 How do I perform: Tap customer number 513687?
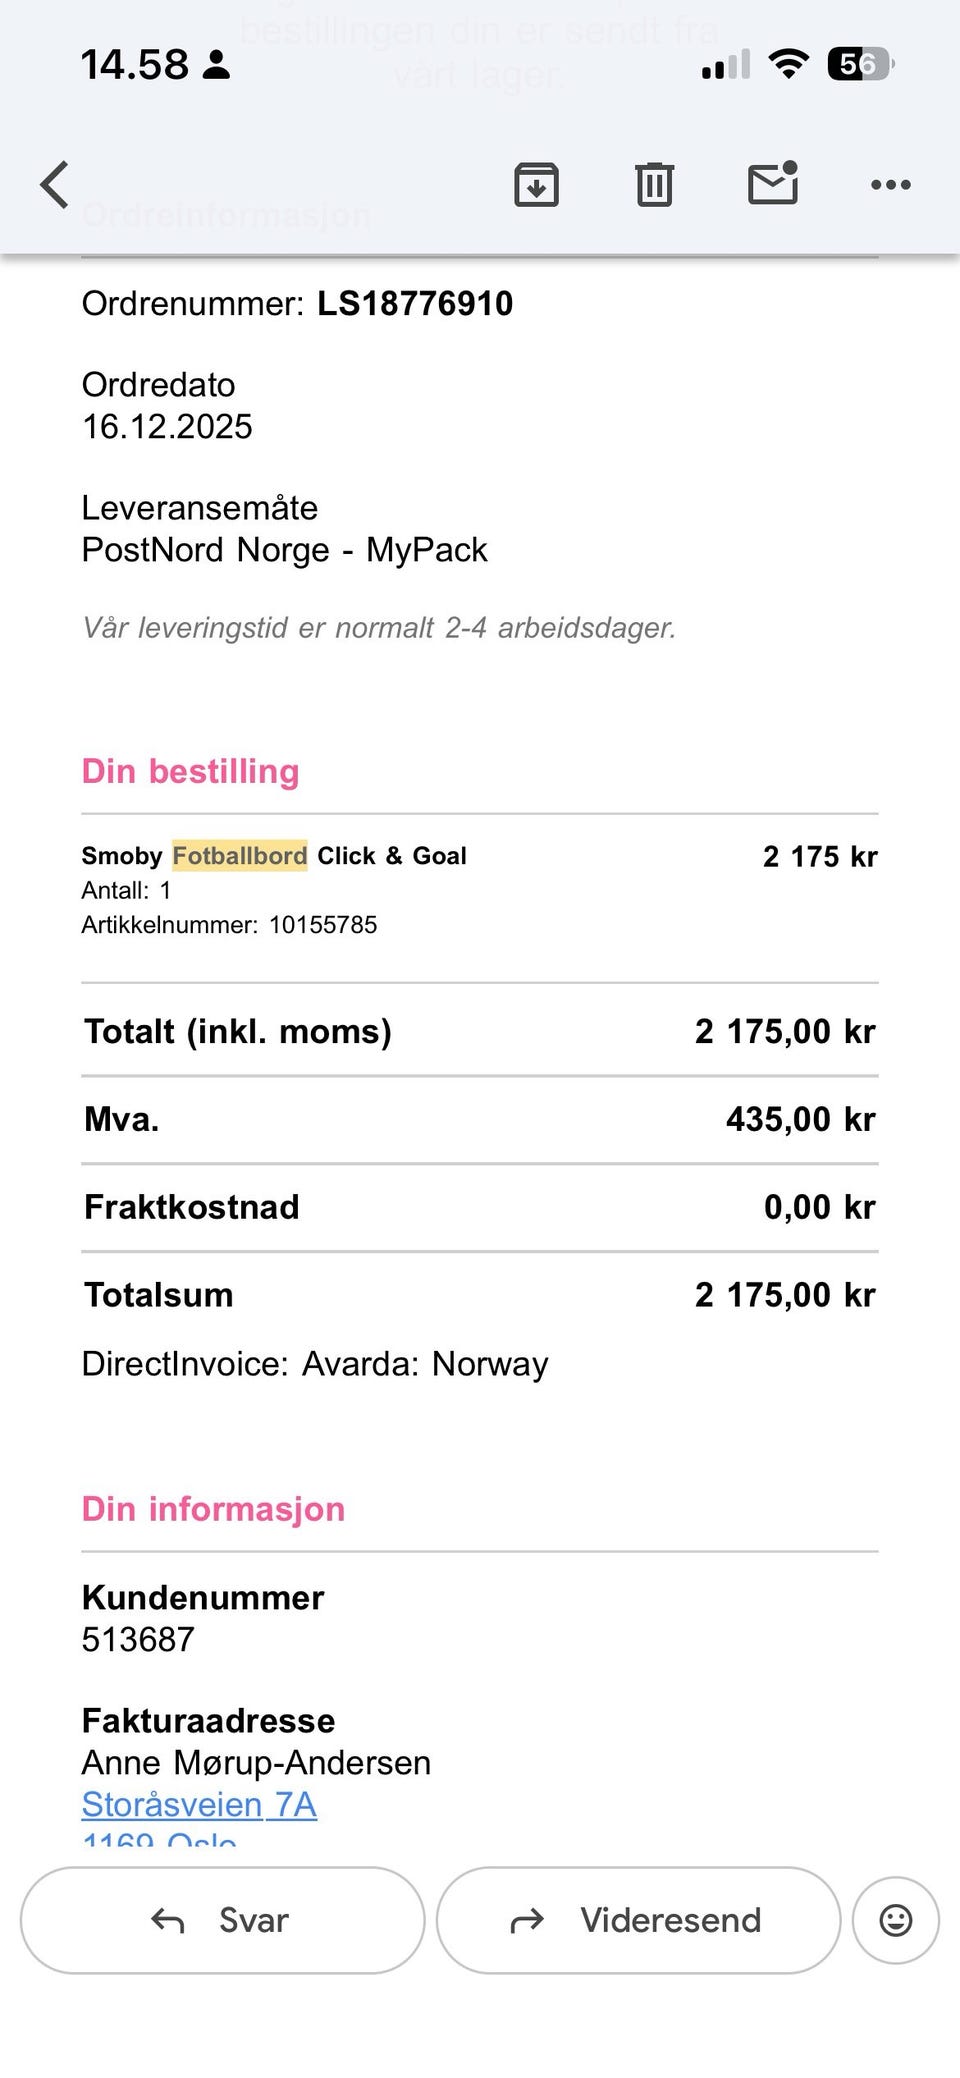138,1640
